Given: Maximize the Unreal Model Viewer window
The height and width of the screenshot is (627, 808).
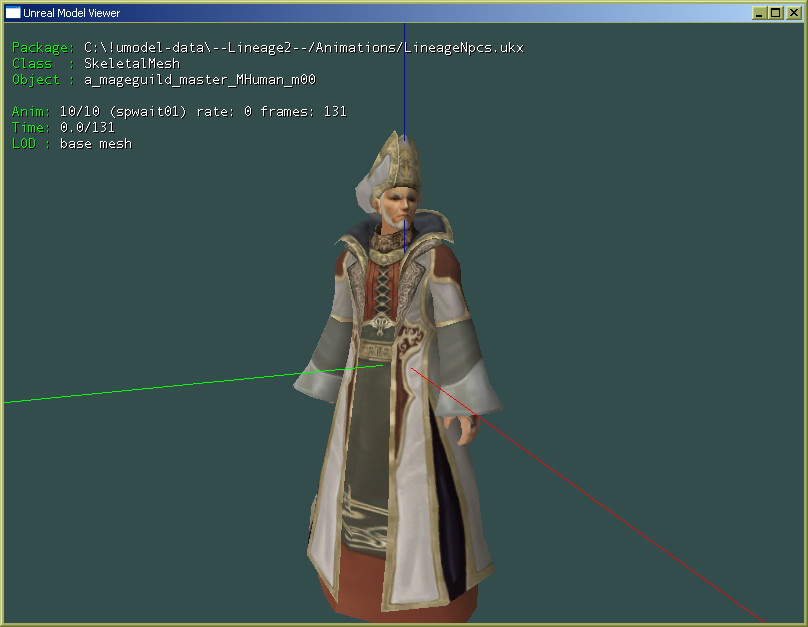Looking at the screenshot, I should [776, 13].
